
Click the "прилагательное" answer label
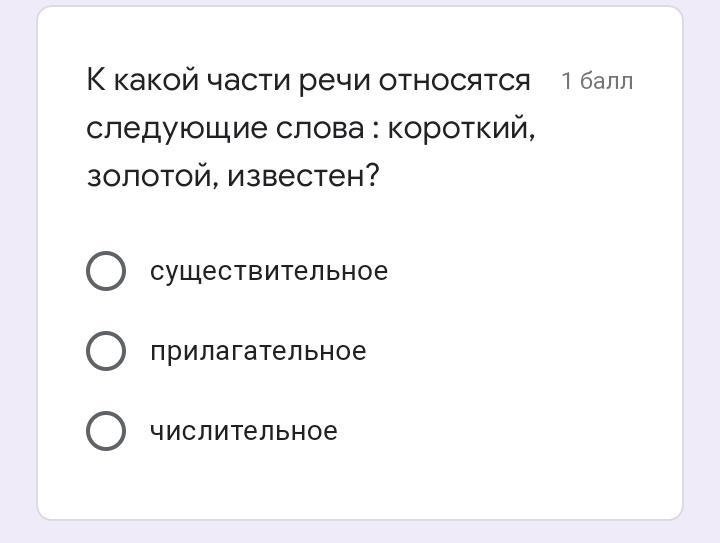tap(258, 351)
